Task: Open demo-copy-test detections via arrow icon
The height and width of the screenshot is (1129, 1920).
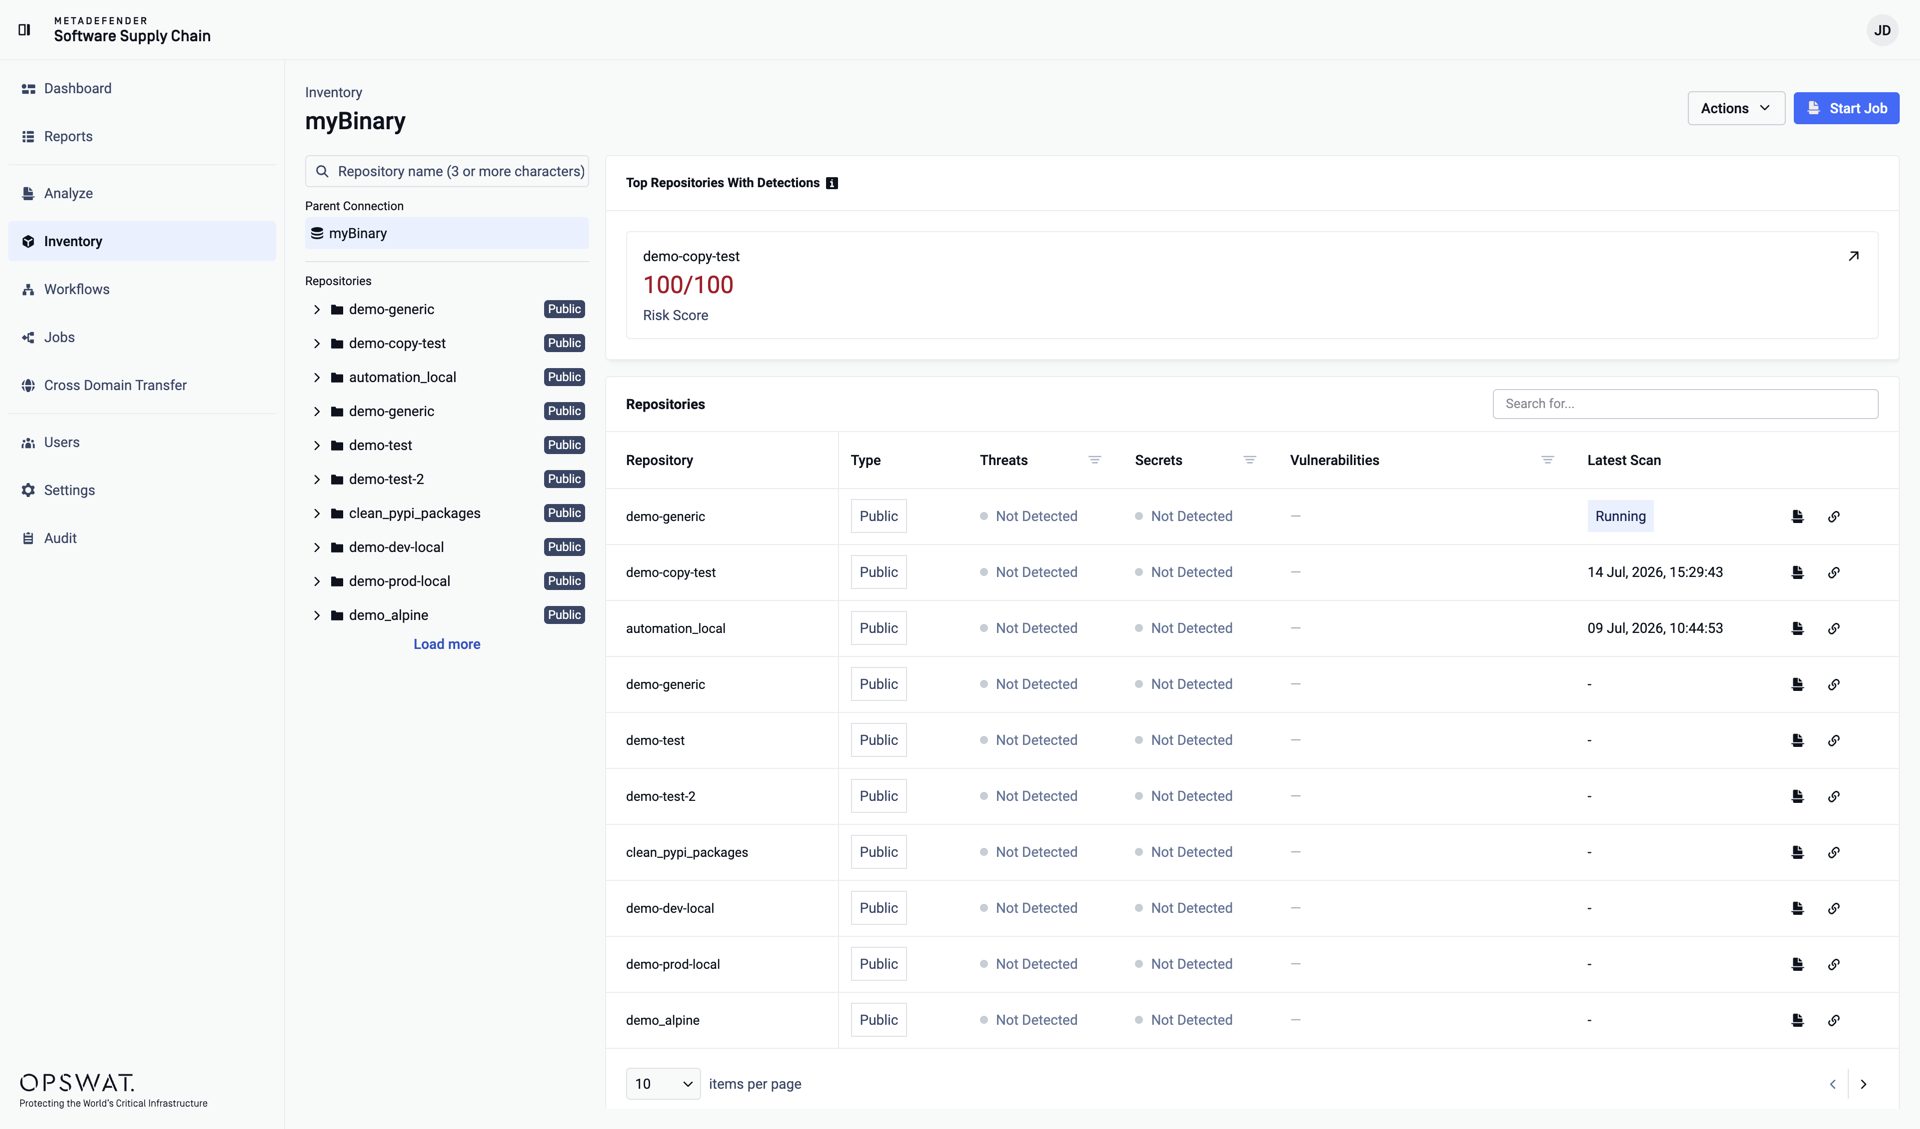Action: click(x=1853, y=256)
